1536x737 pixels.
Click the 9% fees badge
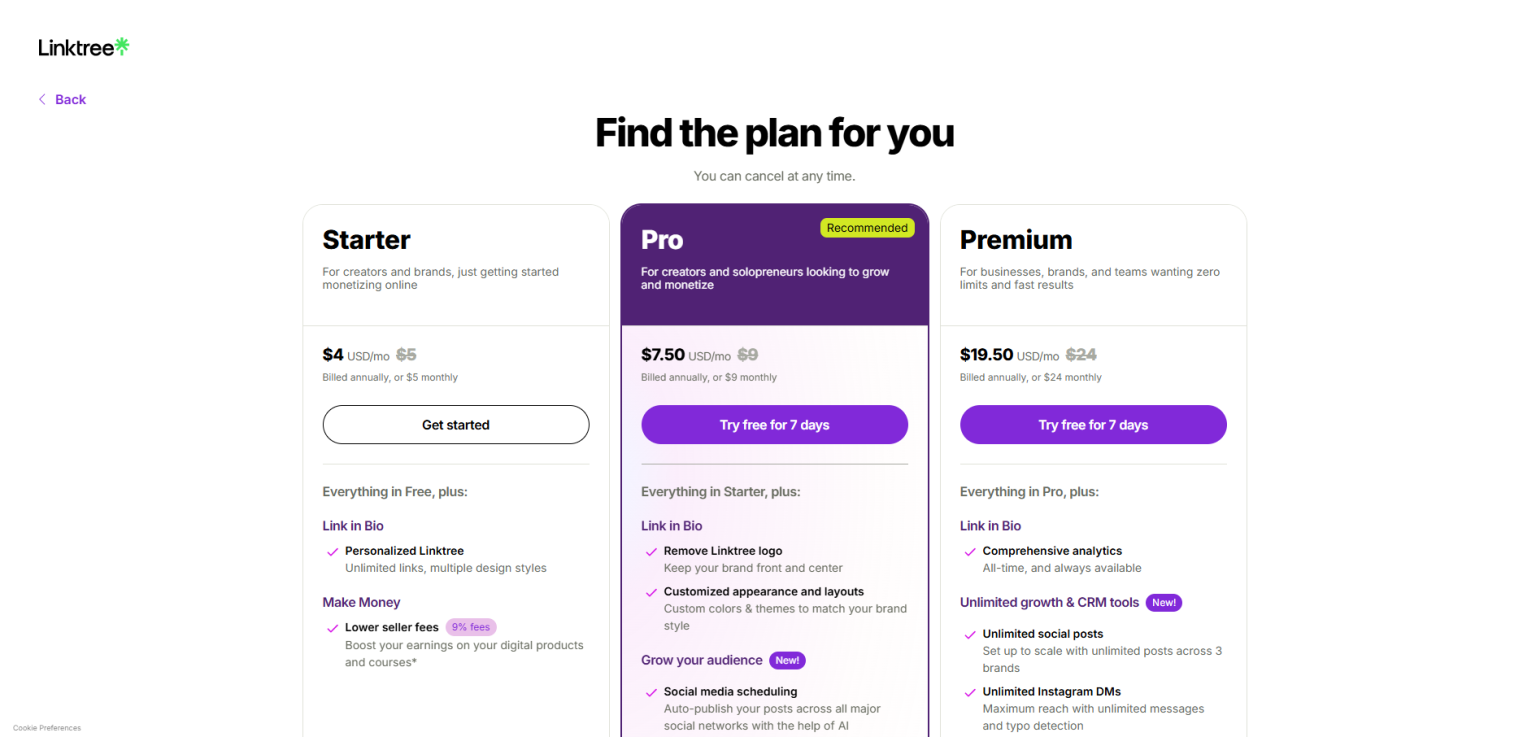tap(471, 627)
